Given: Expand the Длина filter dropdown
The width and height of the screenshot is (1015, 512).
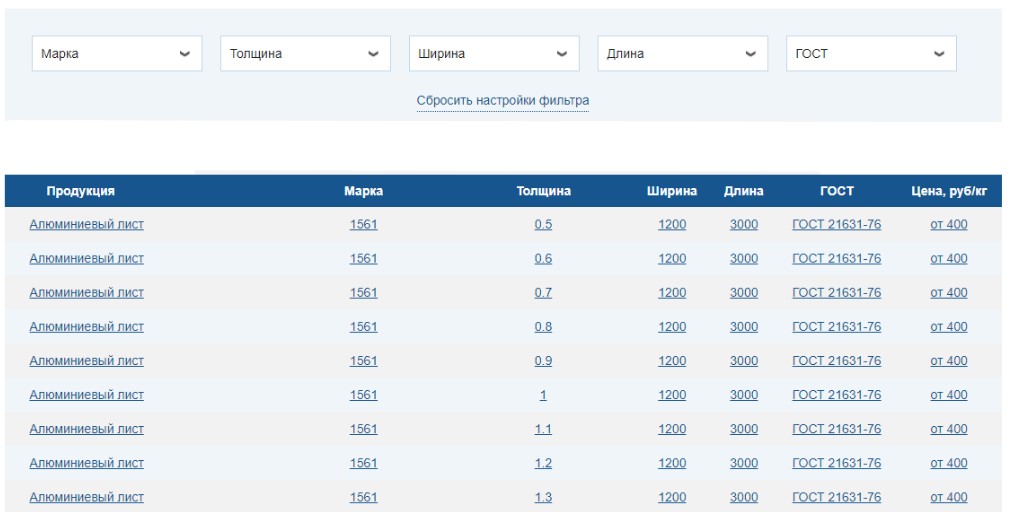Looking at the screenshot, I should (683, 54).
